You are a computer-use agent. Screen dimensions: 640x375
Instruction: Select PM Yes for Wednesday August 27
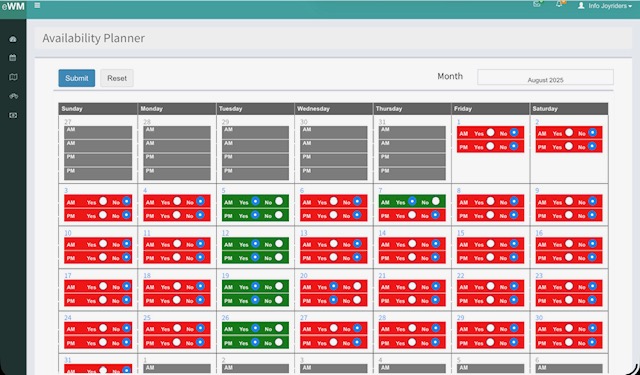(x=334, y=342)
